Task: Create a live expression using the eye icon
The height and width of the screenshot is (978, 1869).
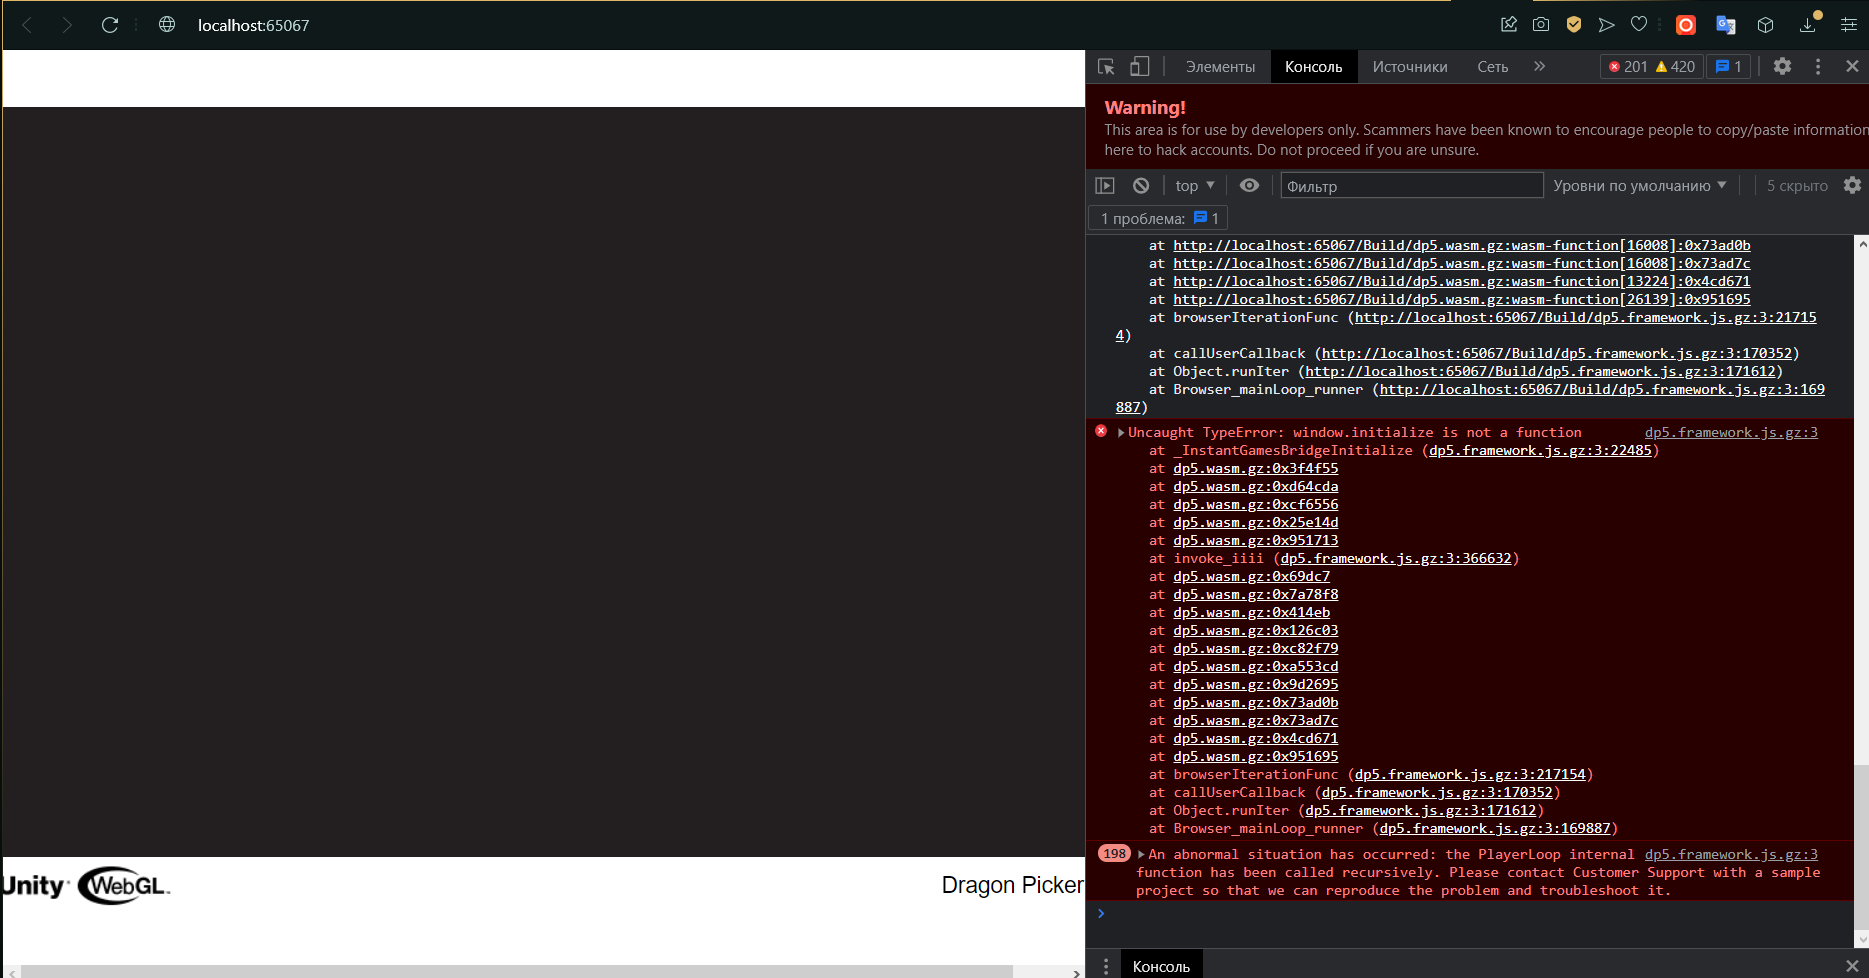Action: point(1249,185)
